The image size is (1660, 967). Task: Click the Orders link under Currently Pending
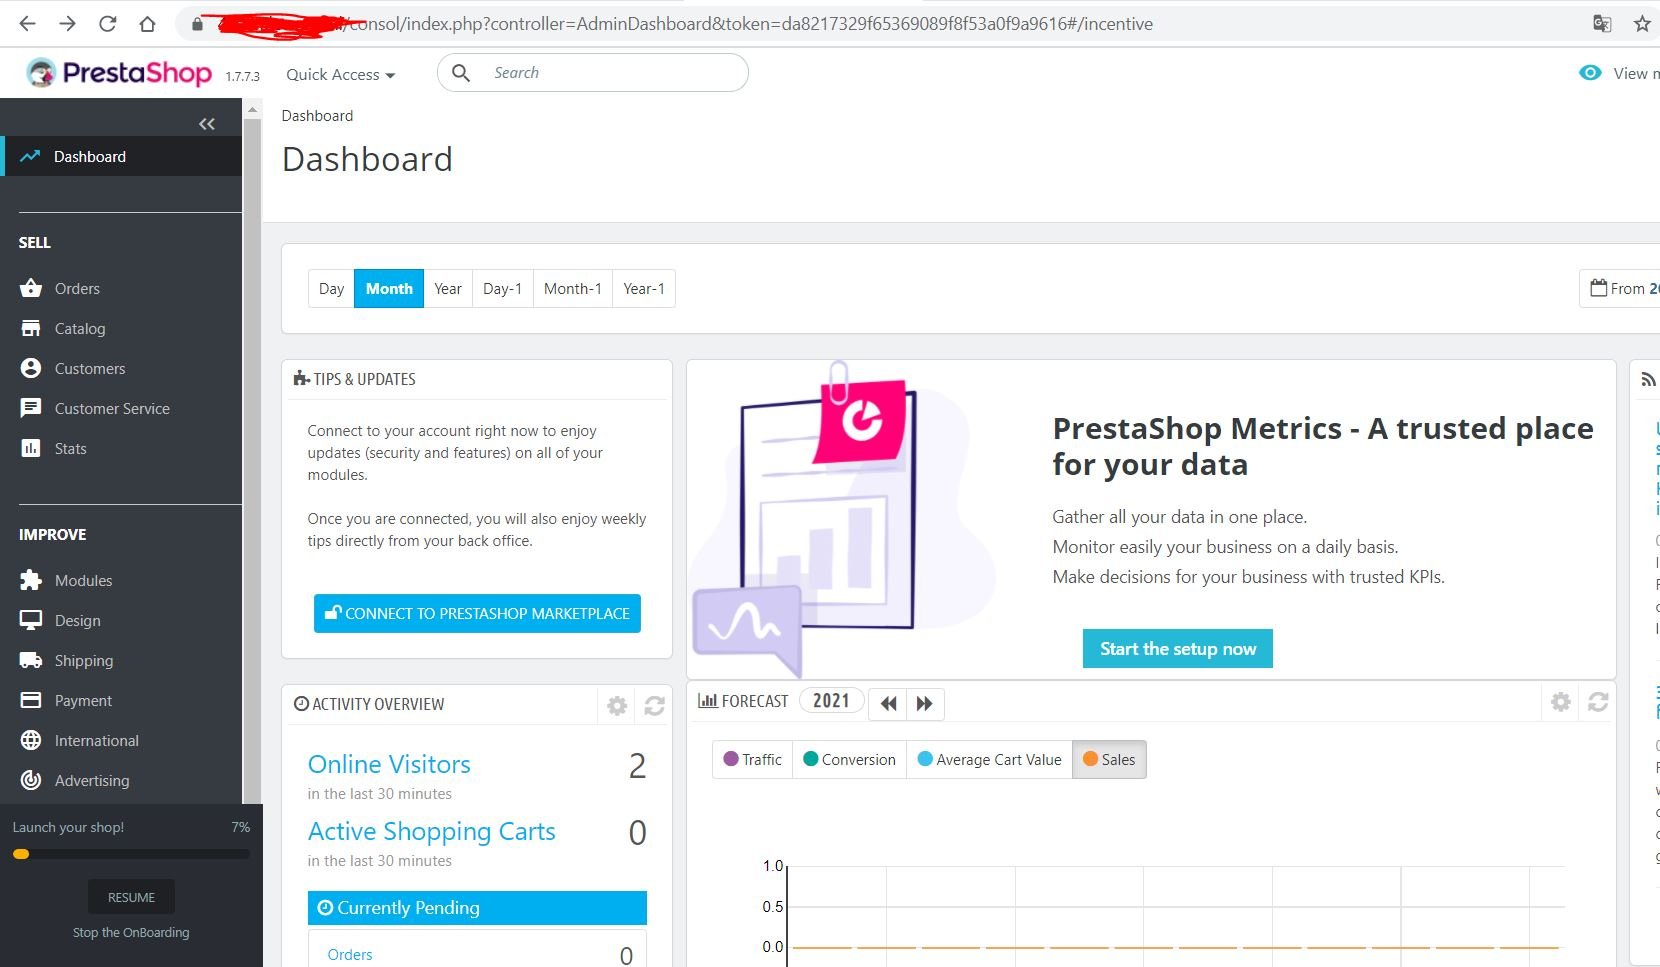(x=350, y=954)
